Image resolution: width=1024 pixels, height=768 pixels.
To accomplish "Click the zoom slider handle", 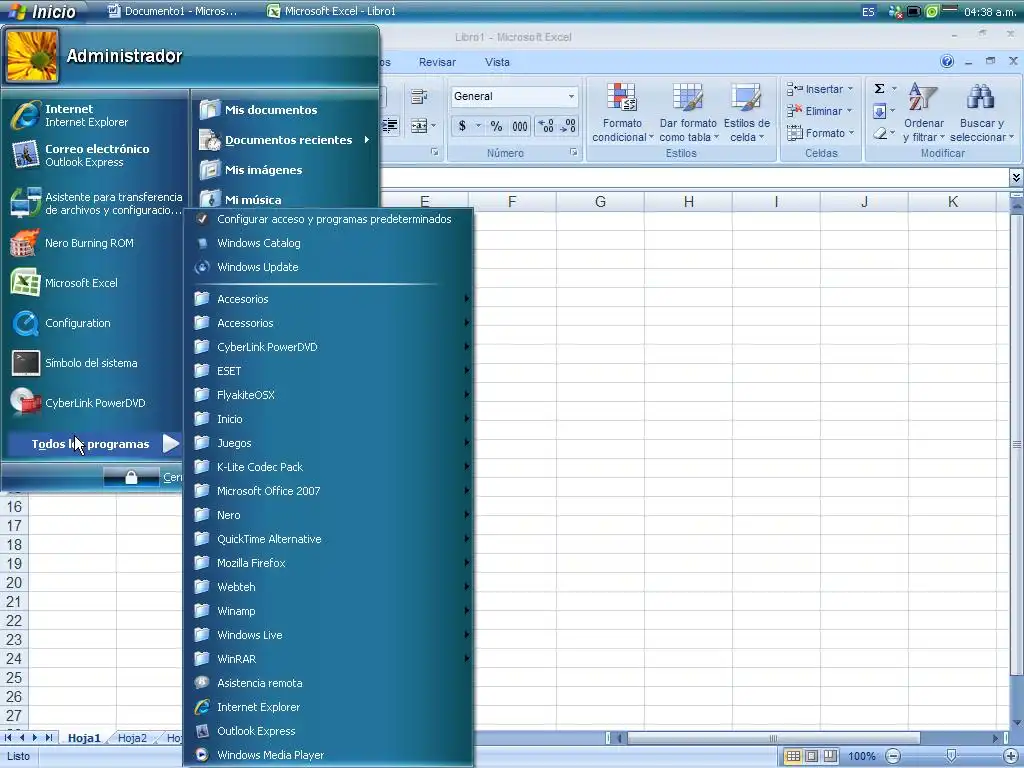I will click(951, 756).
